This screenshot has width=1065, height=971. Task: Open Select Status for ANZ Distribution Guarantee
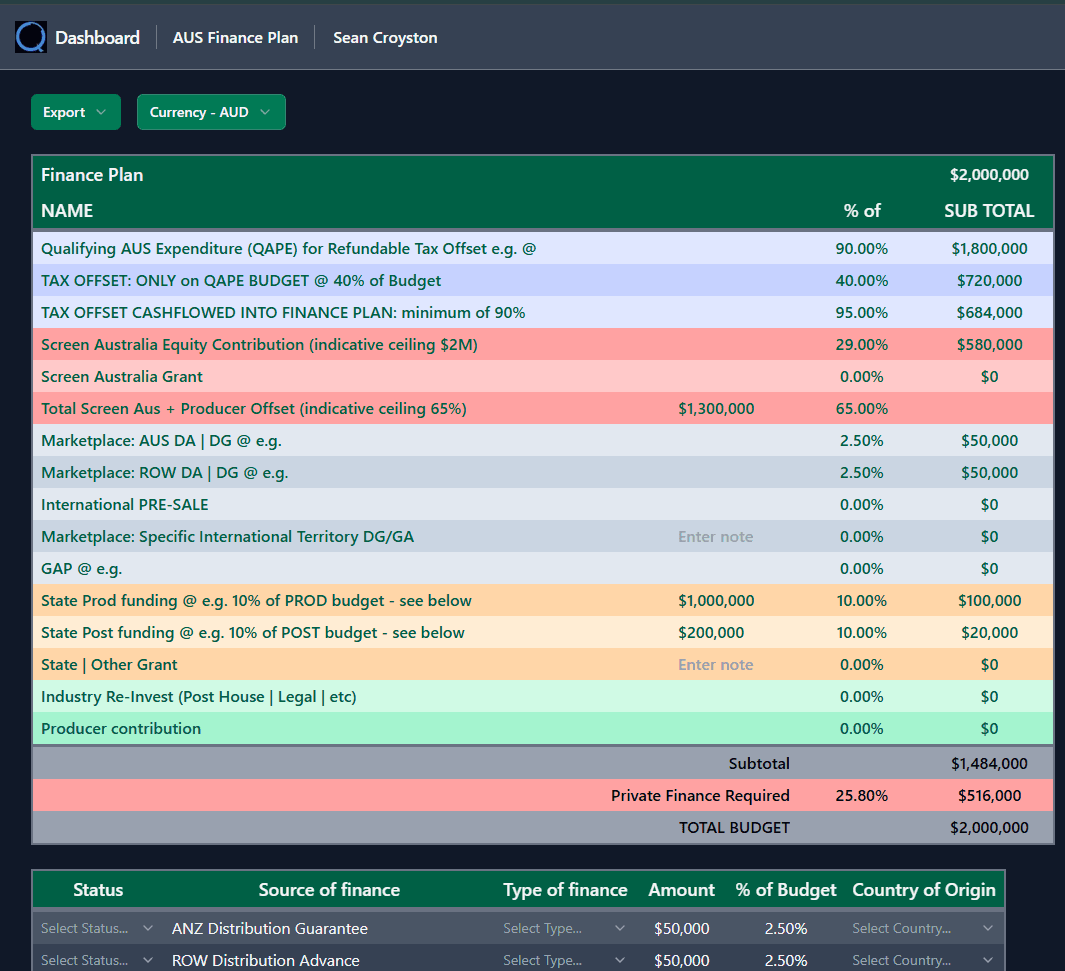(96, 928)
